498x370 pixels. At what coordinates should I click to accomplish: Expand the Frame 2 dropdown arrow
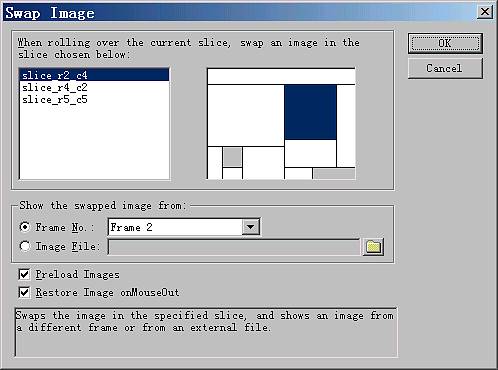(x=250, y=227)
